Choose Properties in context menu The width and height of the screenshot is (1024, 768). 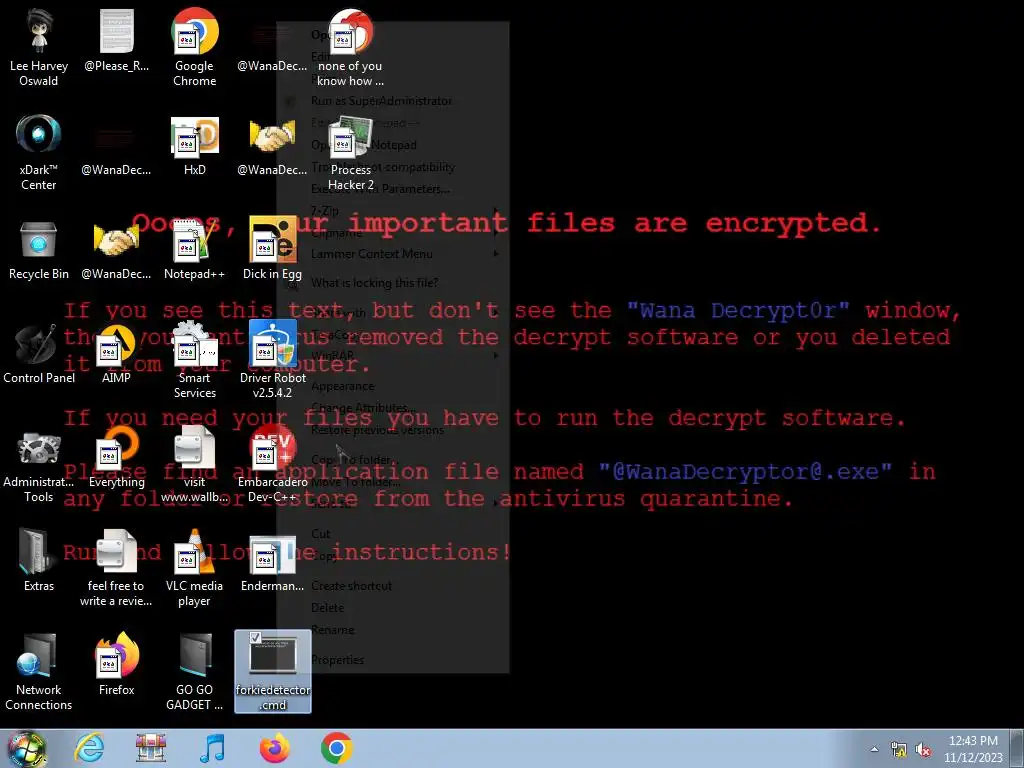coord(392,660)
